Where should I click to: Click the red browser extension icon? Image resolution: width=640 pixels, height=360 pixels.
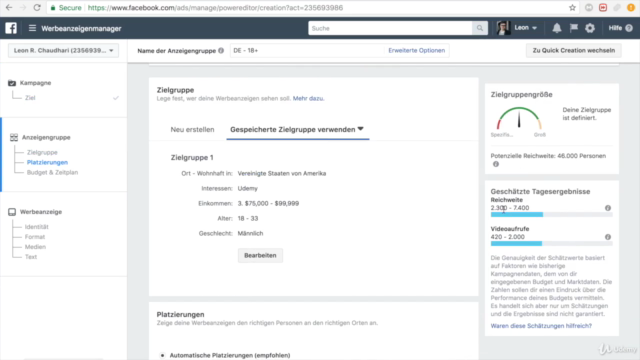(603, 7)
